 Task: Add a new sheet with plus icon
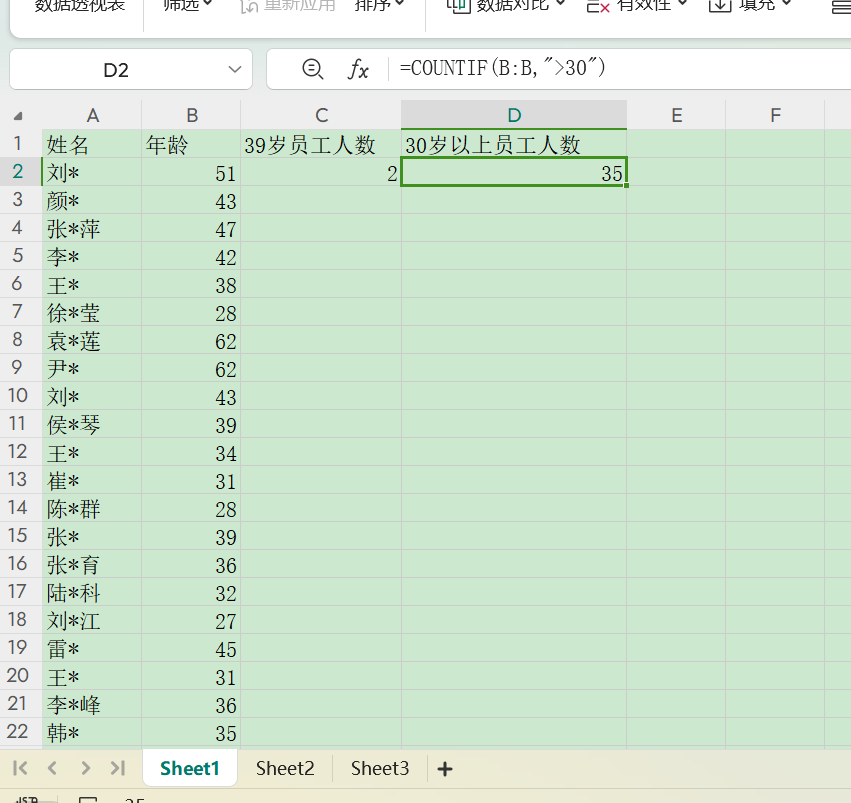[444, 769]
